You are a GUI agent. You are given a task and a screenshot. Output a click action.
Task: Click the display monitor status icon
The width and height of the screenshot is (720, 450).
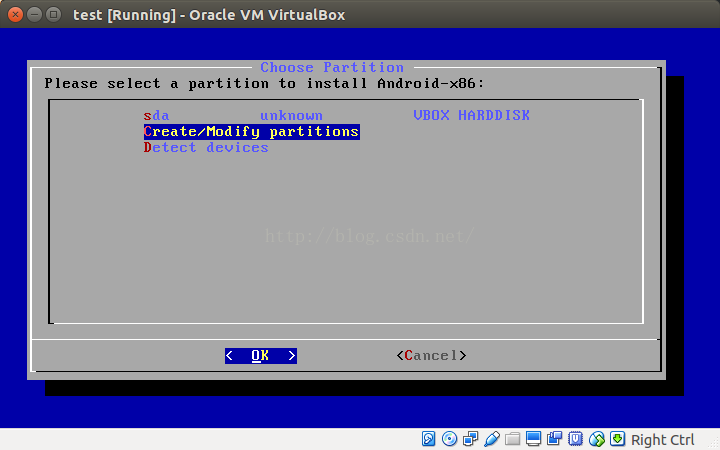pos(534,439)
